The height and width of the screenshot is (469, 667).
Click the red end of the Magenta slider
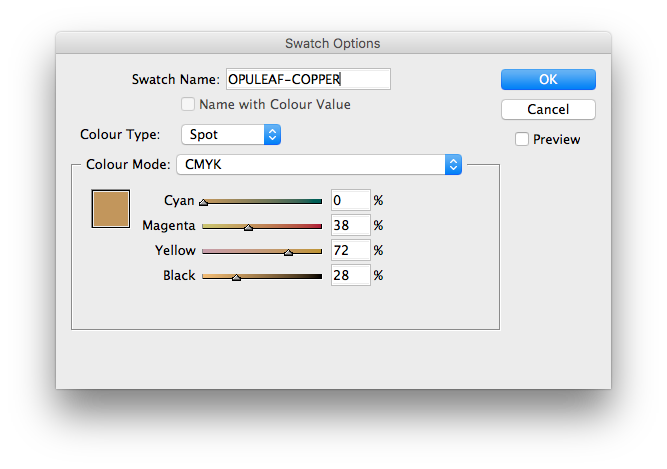(x=318, y=226)
